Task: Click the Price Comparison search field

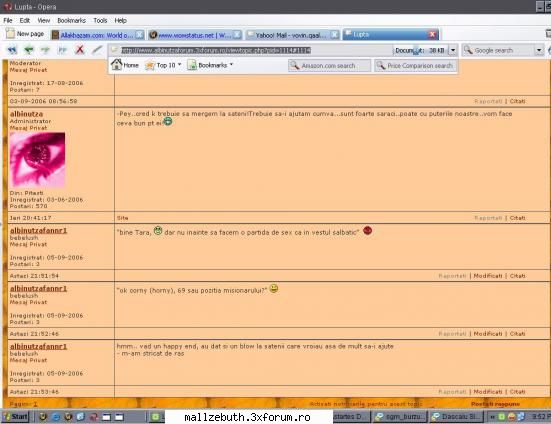Action: [x=415, y=65]
